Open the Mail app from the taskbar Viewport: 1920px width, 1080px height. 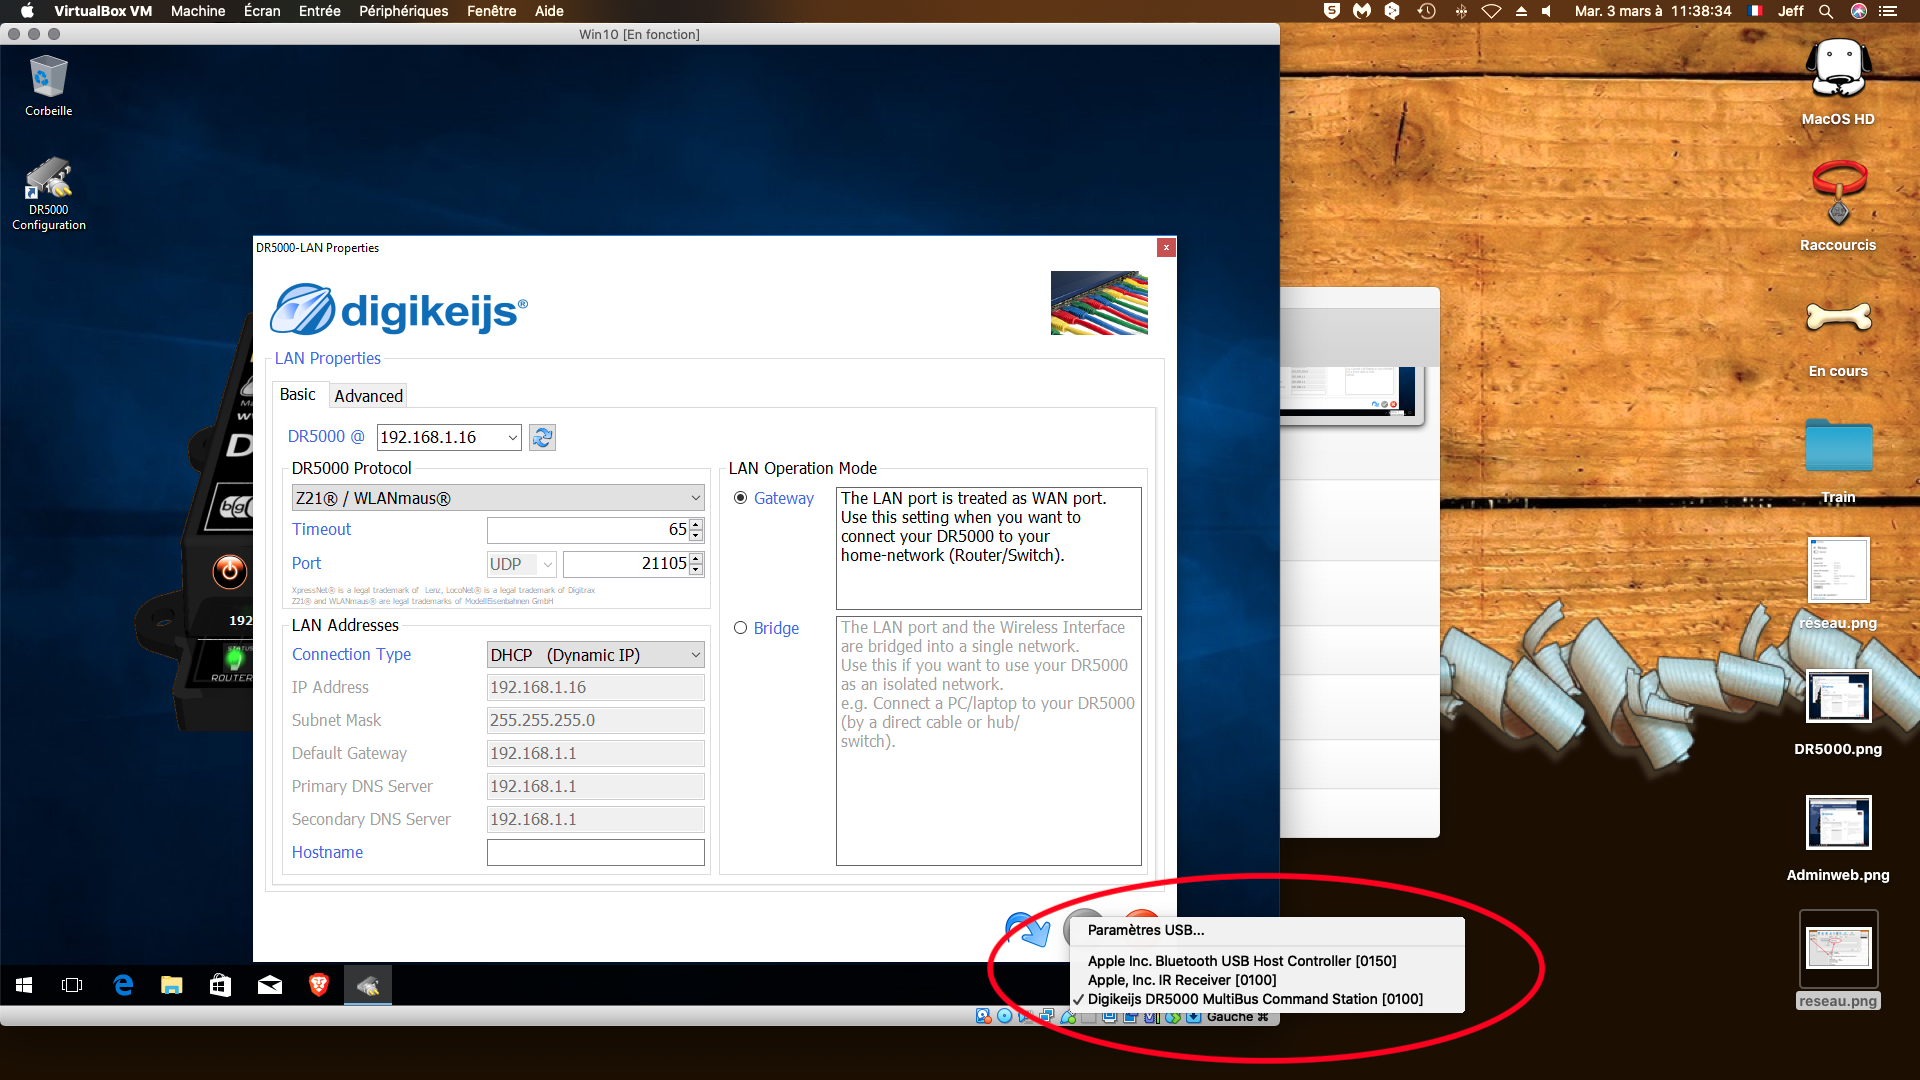point(270,986)
